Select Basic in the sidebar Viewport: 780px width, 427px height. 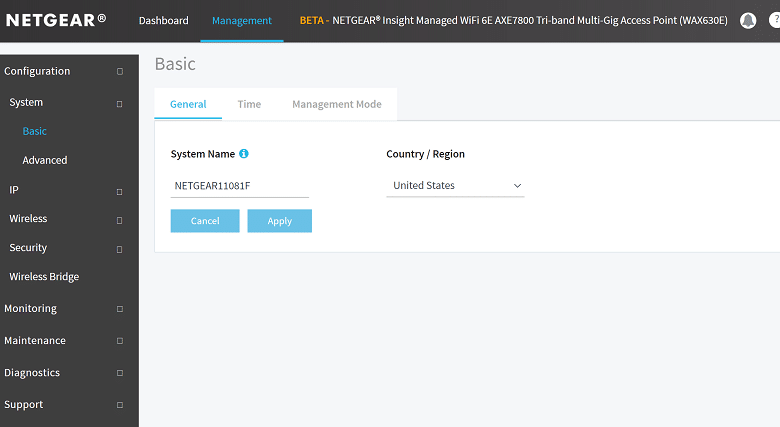pyautogui.click(x=34, y=131)
